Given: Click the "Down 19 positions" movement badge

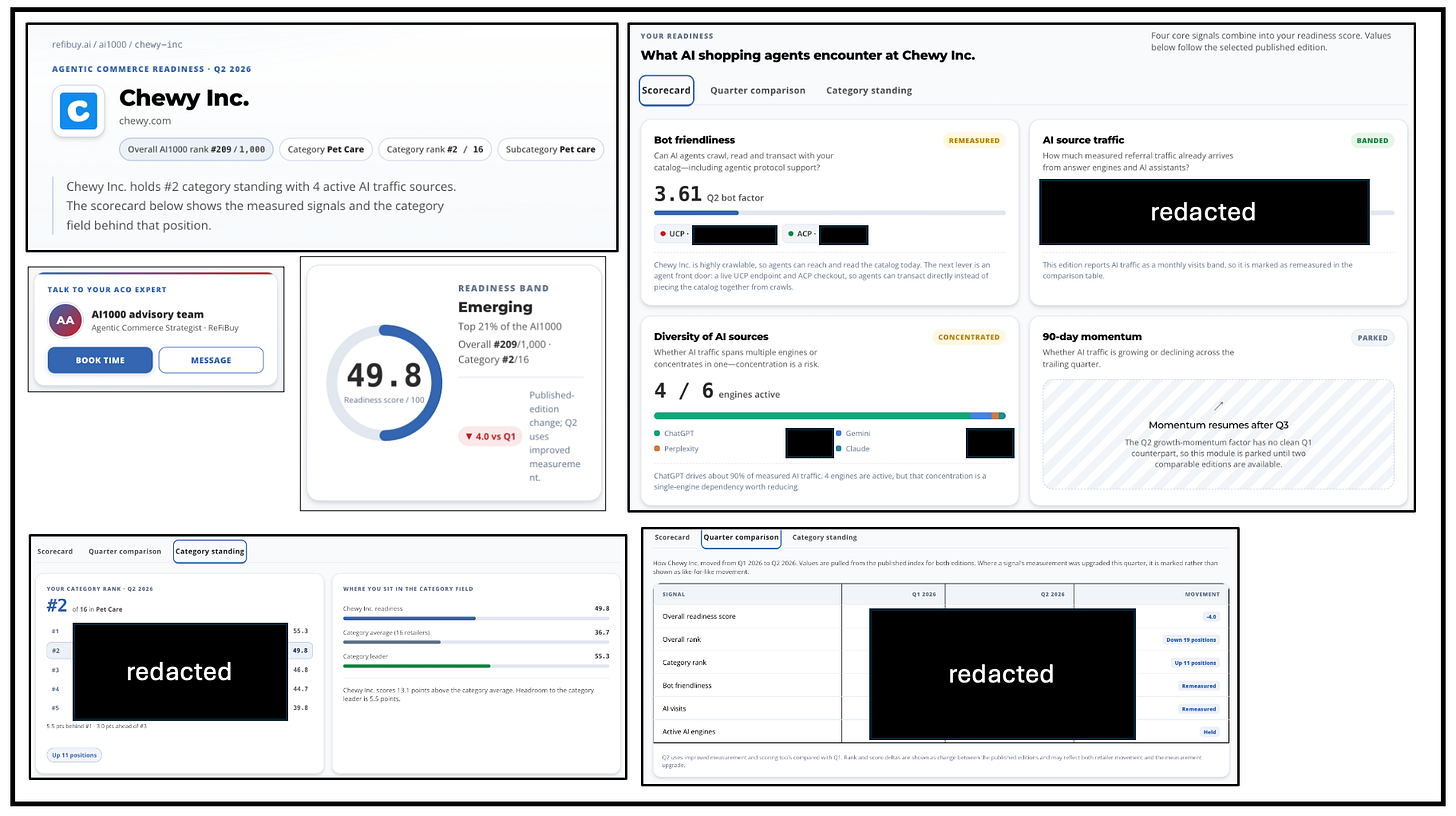Looking at the screenshot, I should tap(1192, 640).
